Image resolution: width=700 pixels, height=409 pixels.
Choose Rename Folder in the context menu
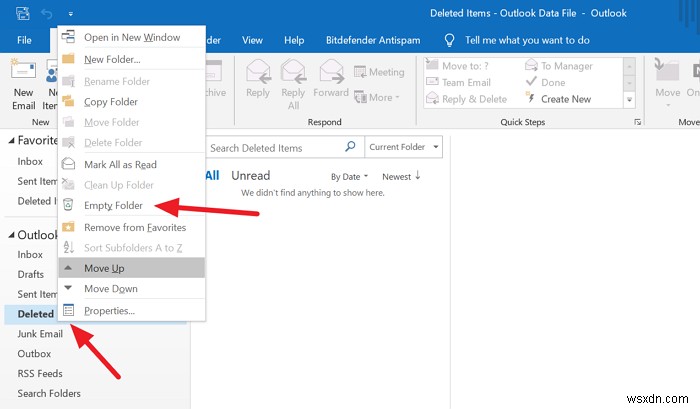[x=131, y=81]
